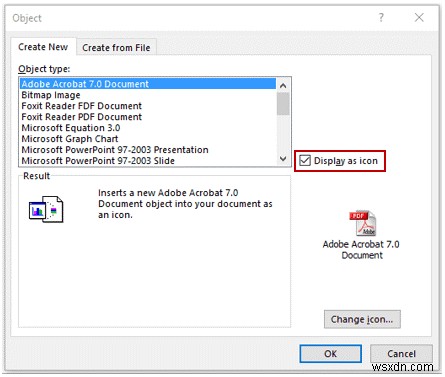Screen dimensions: 445x377
Task: Select Microsoft PowerPoint 97-2003 Slide
Action: [x=148, y=161]
